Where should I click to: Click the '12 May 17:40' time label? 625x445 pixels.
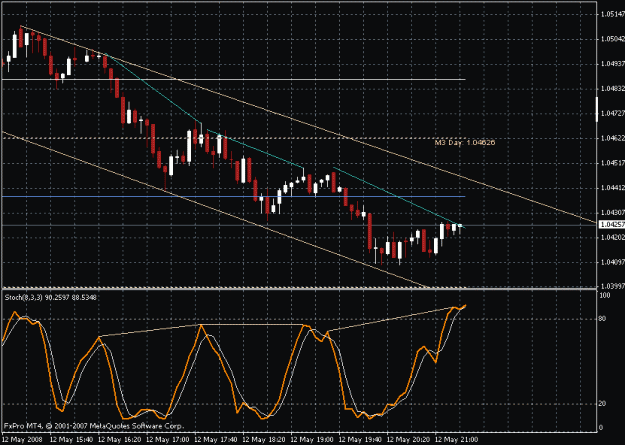pos(216,440)
